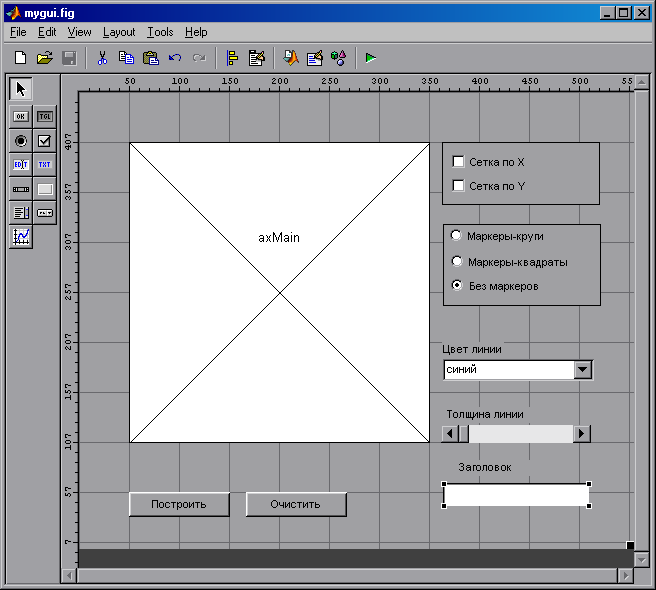Check the 'Сетка по Y' box

click(459, 185)
